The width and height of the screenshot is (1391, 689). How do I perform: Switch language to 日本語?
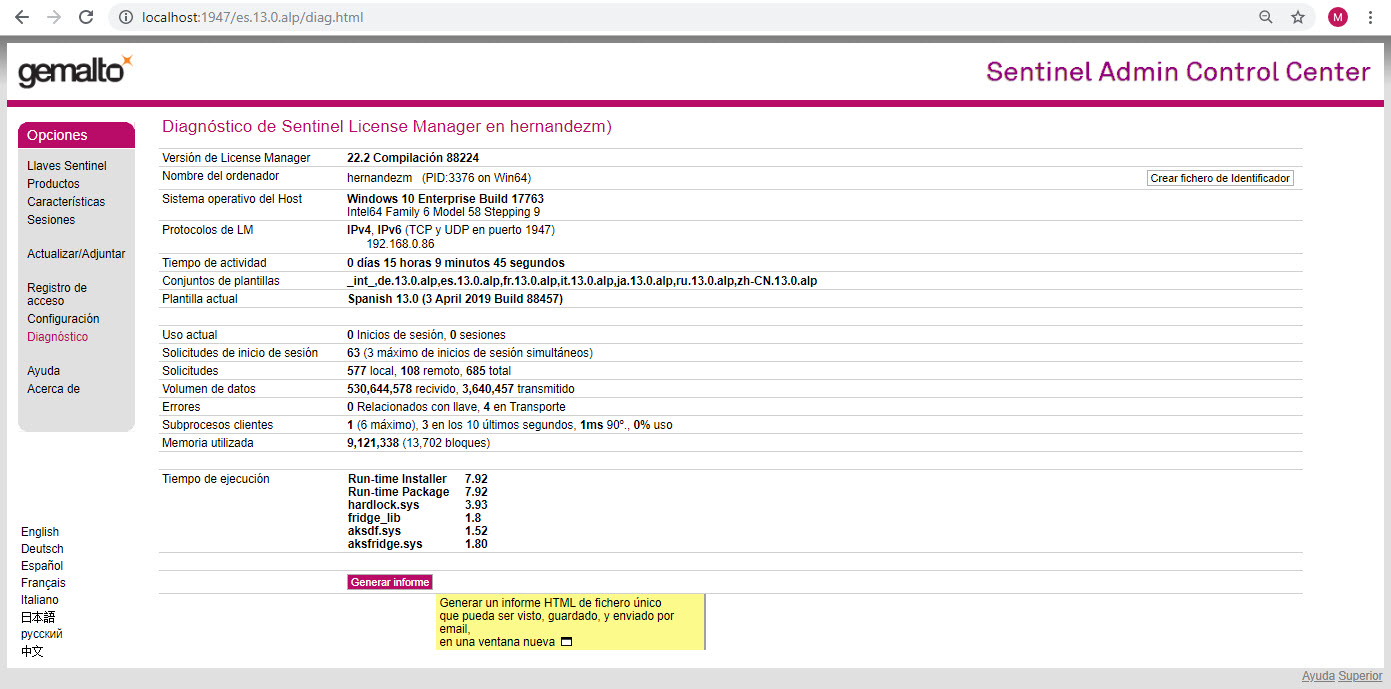click(x=38, y=617)
